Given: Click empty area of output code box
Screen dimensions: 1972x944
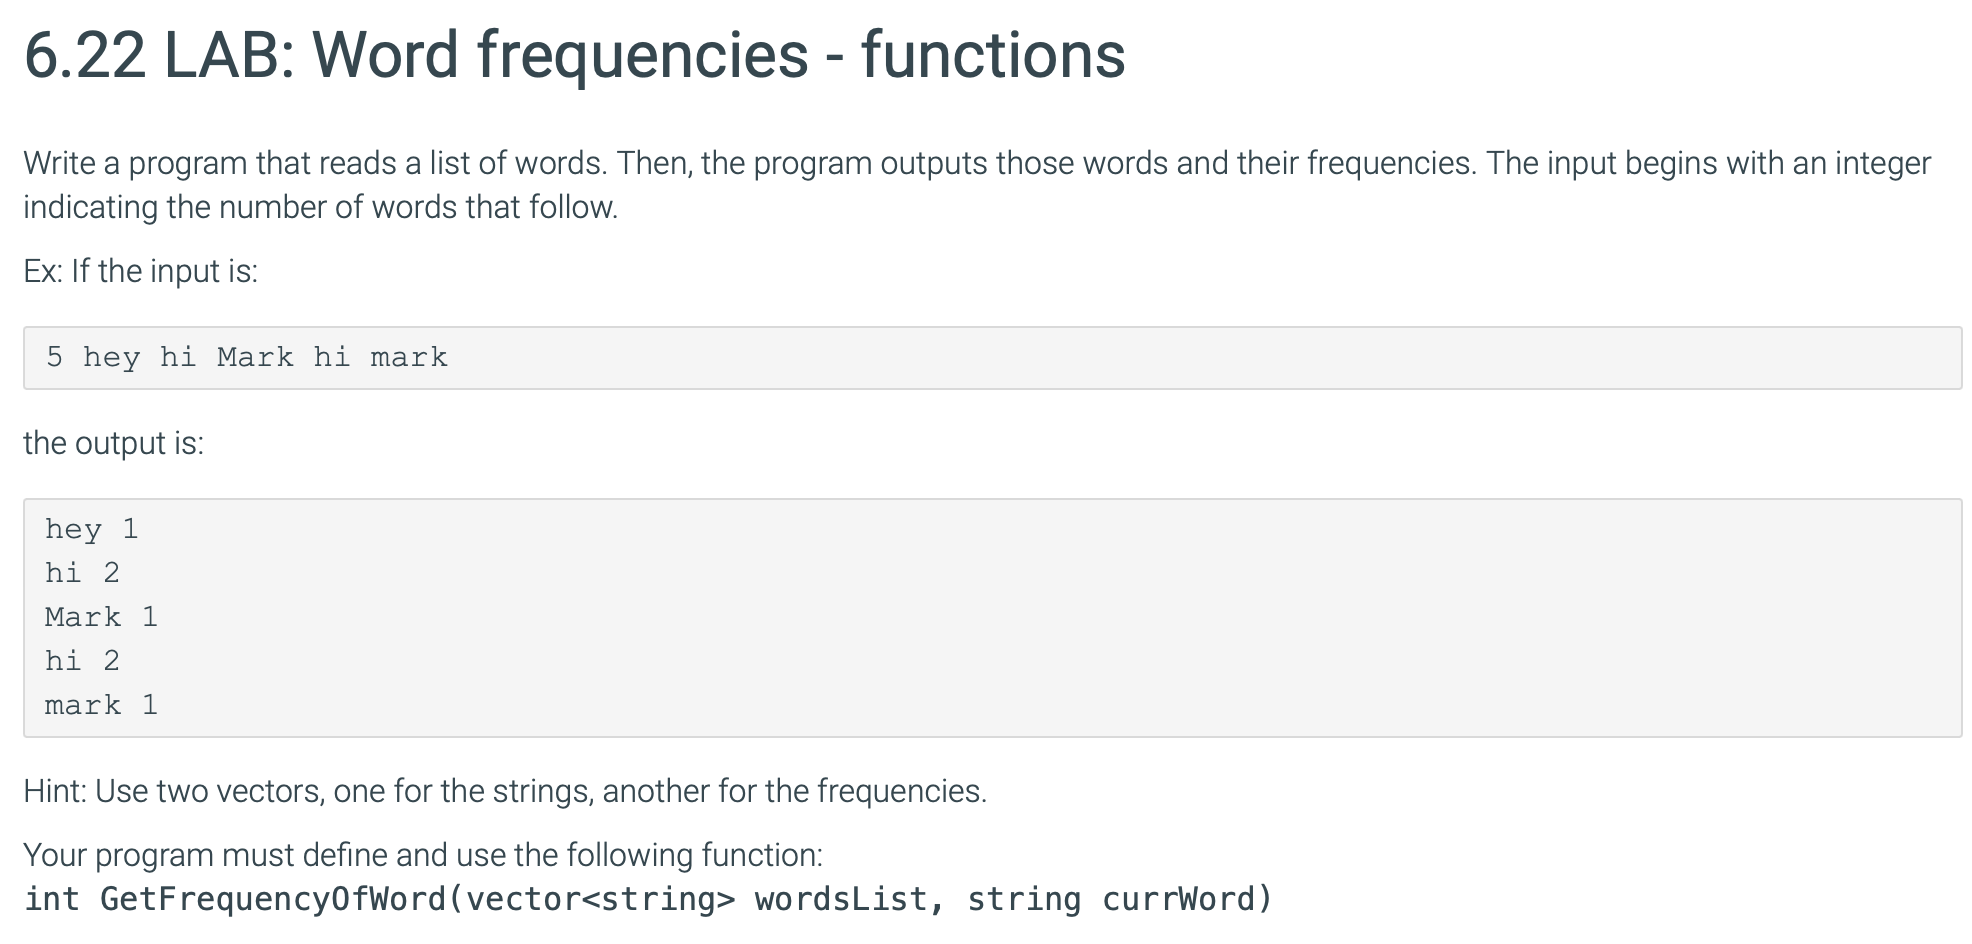Looking at the screenshot, I should tap(1100, 620).
